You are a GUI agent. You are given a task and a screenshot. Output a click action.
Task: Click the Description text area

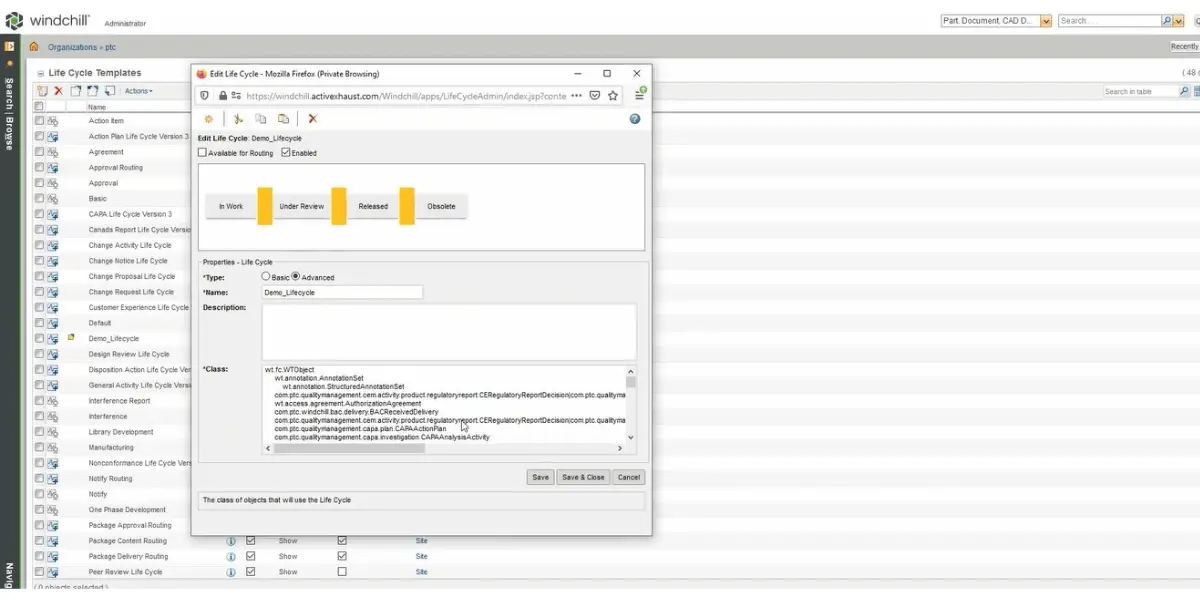pos(449,331)
